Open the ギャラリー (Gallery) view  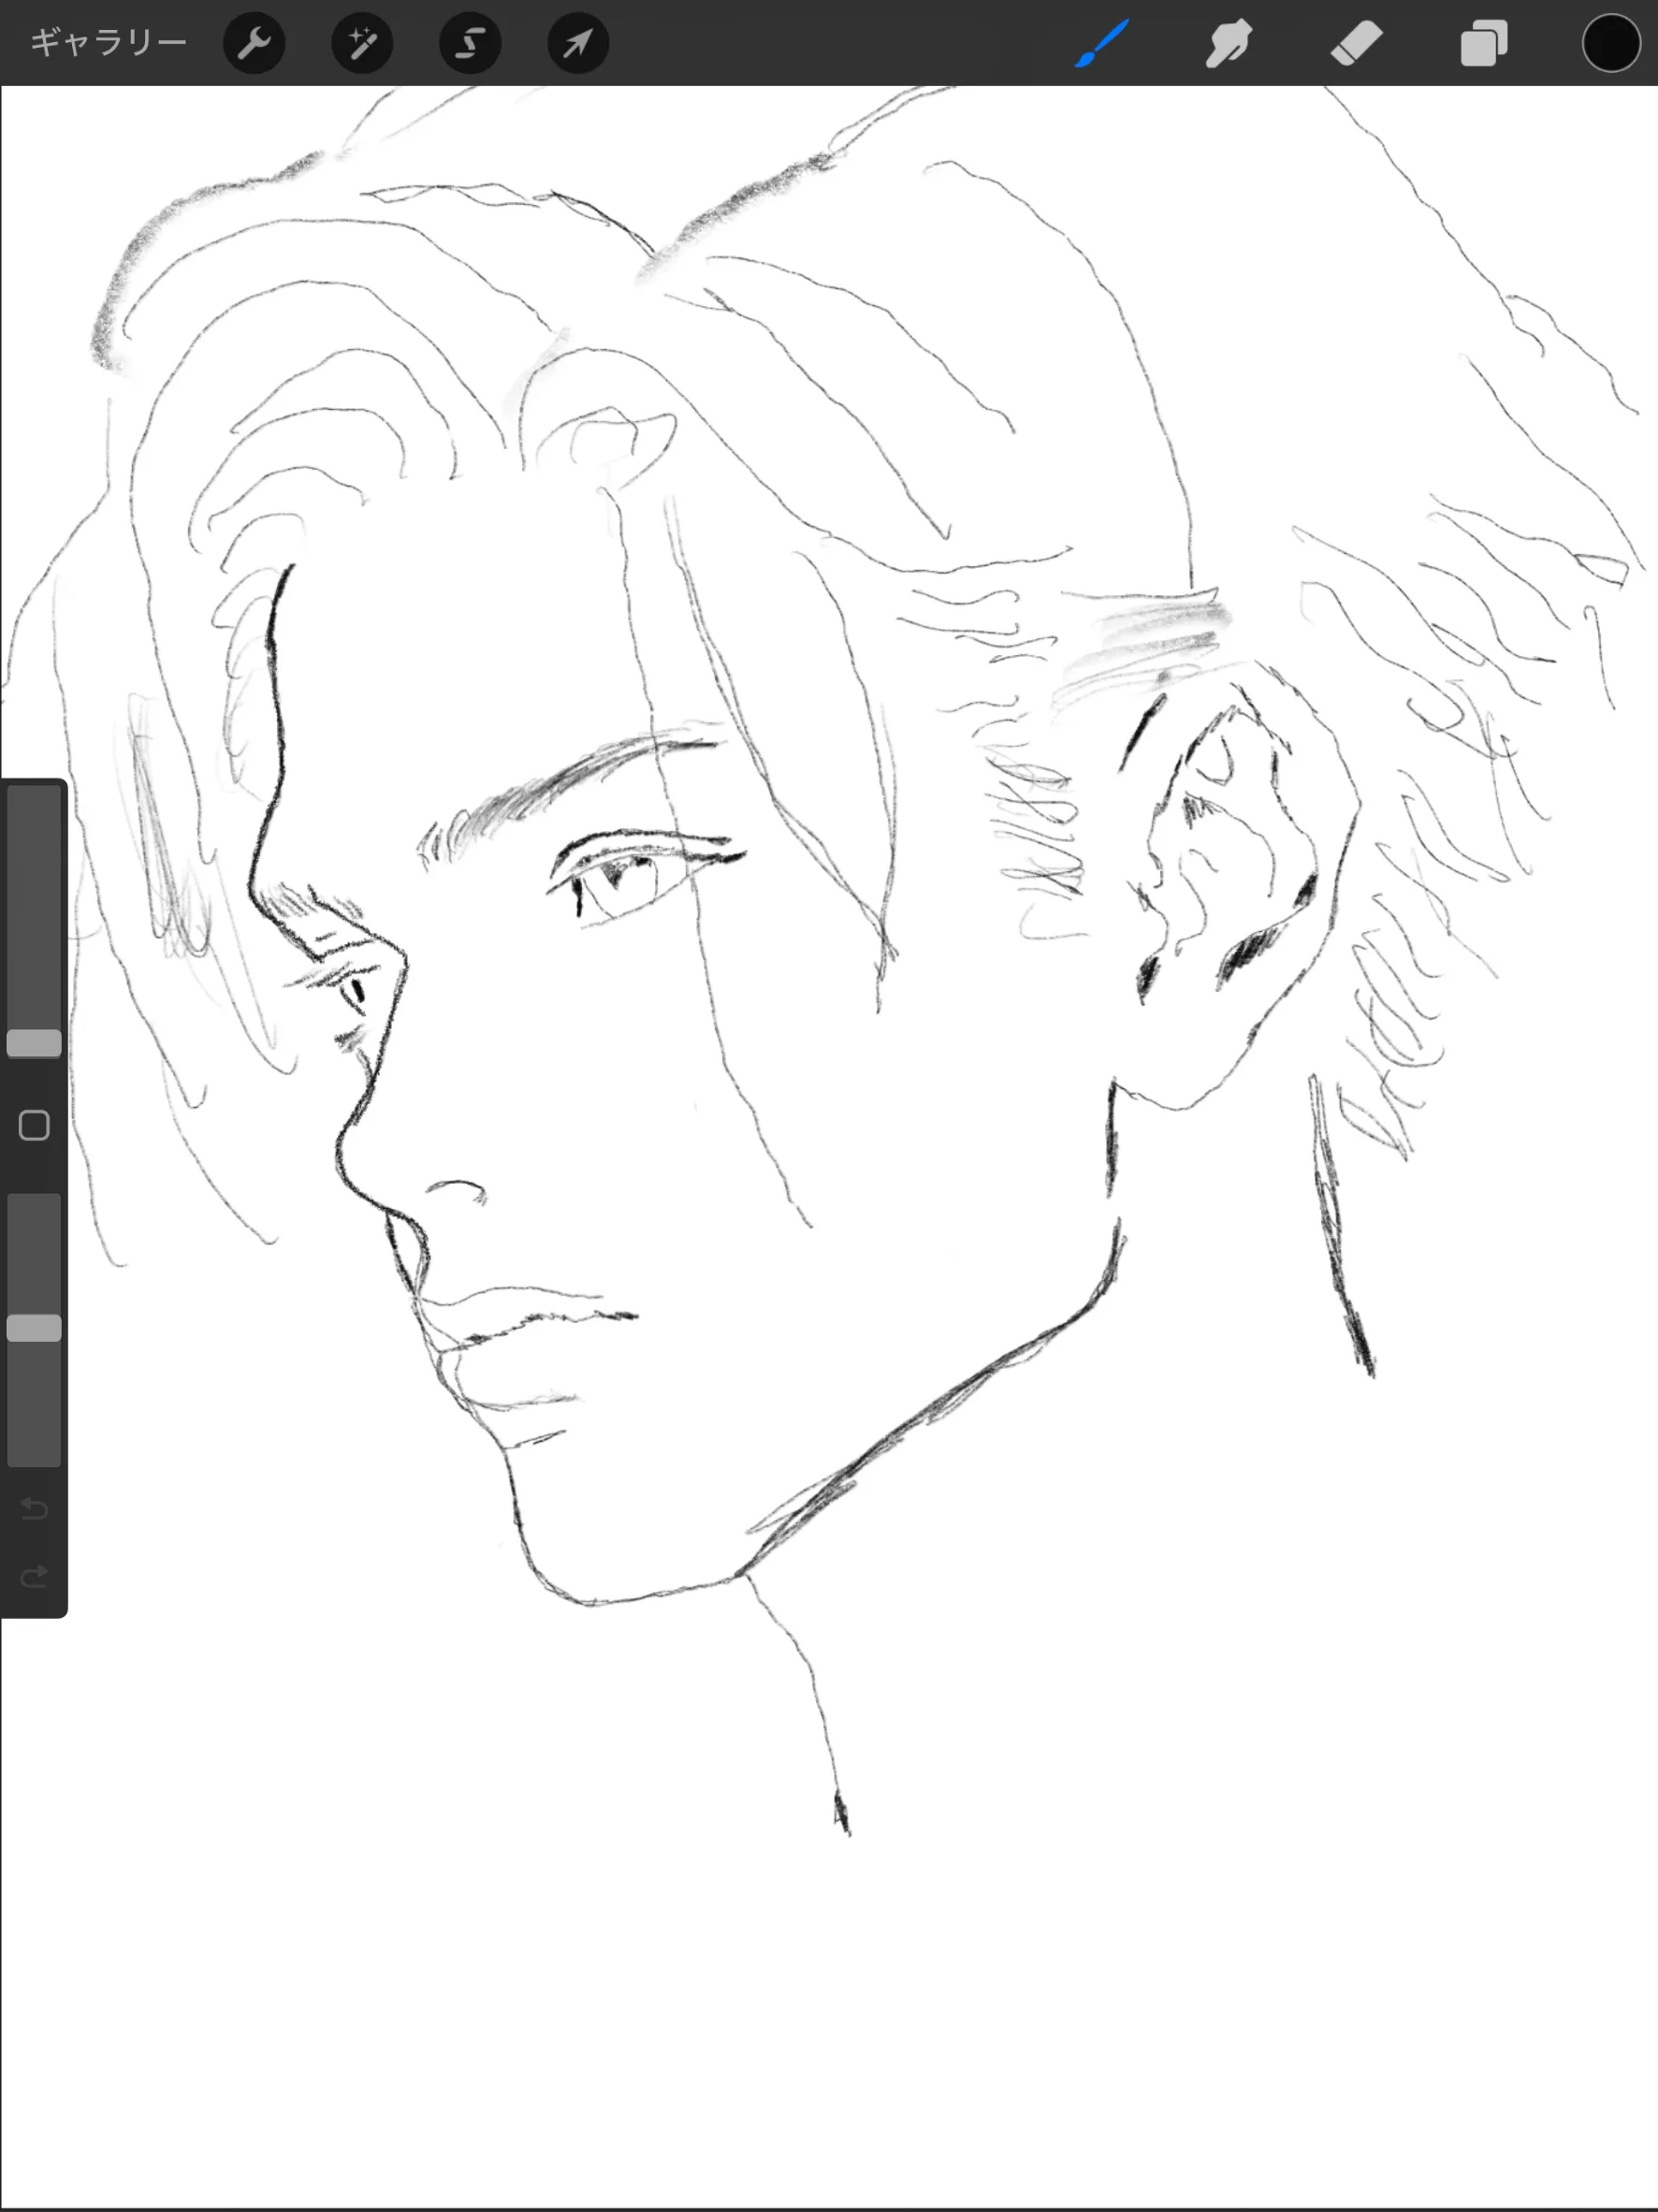pyautogui.click(x=108, y=42)
